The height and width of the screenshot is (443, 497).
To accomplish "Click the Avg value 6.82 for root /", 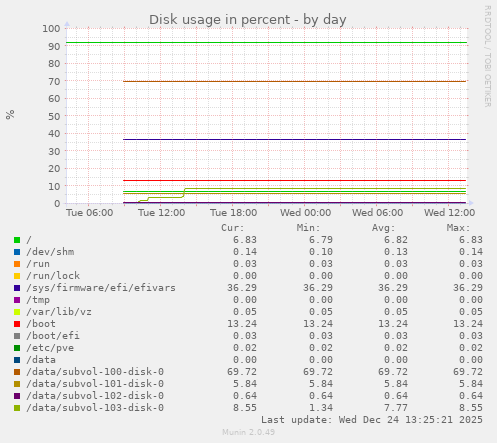I will coord(396,240).
